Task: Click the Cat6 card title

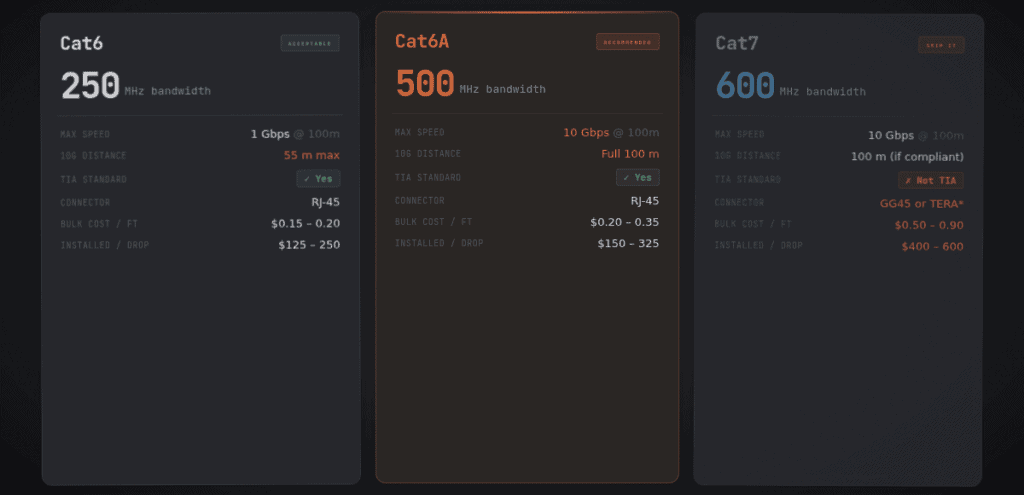Action: [82, 43]
